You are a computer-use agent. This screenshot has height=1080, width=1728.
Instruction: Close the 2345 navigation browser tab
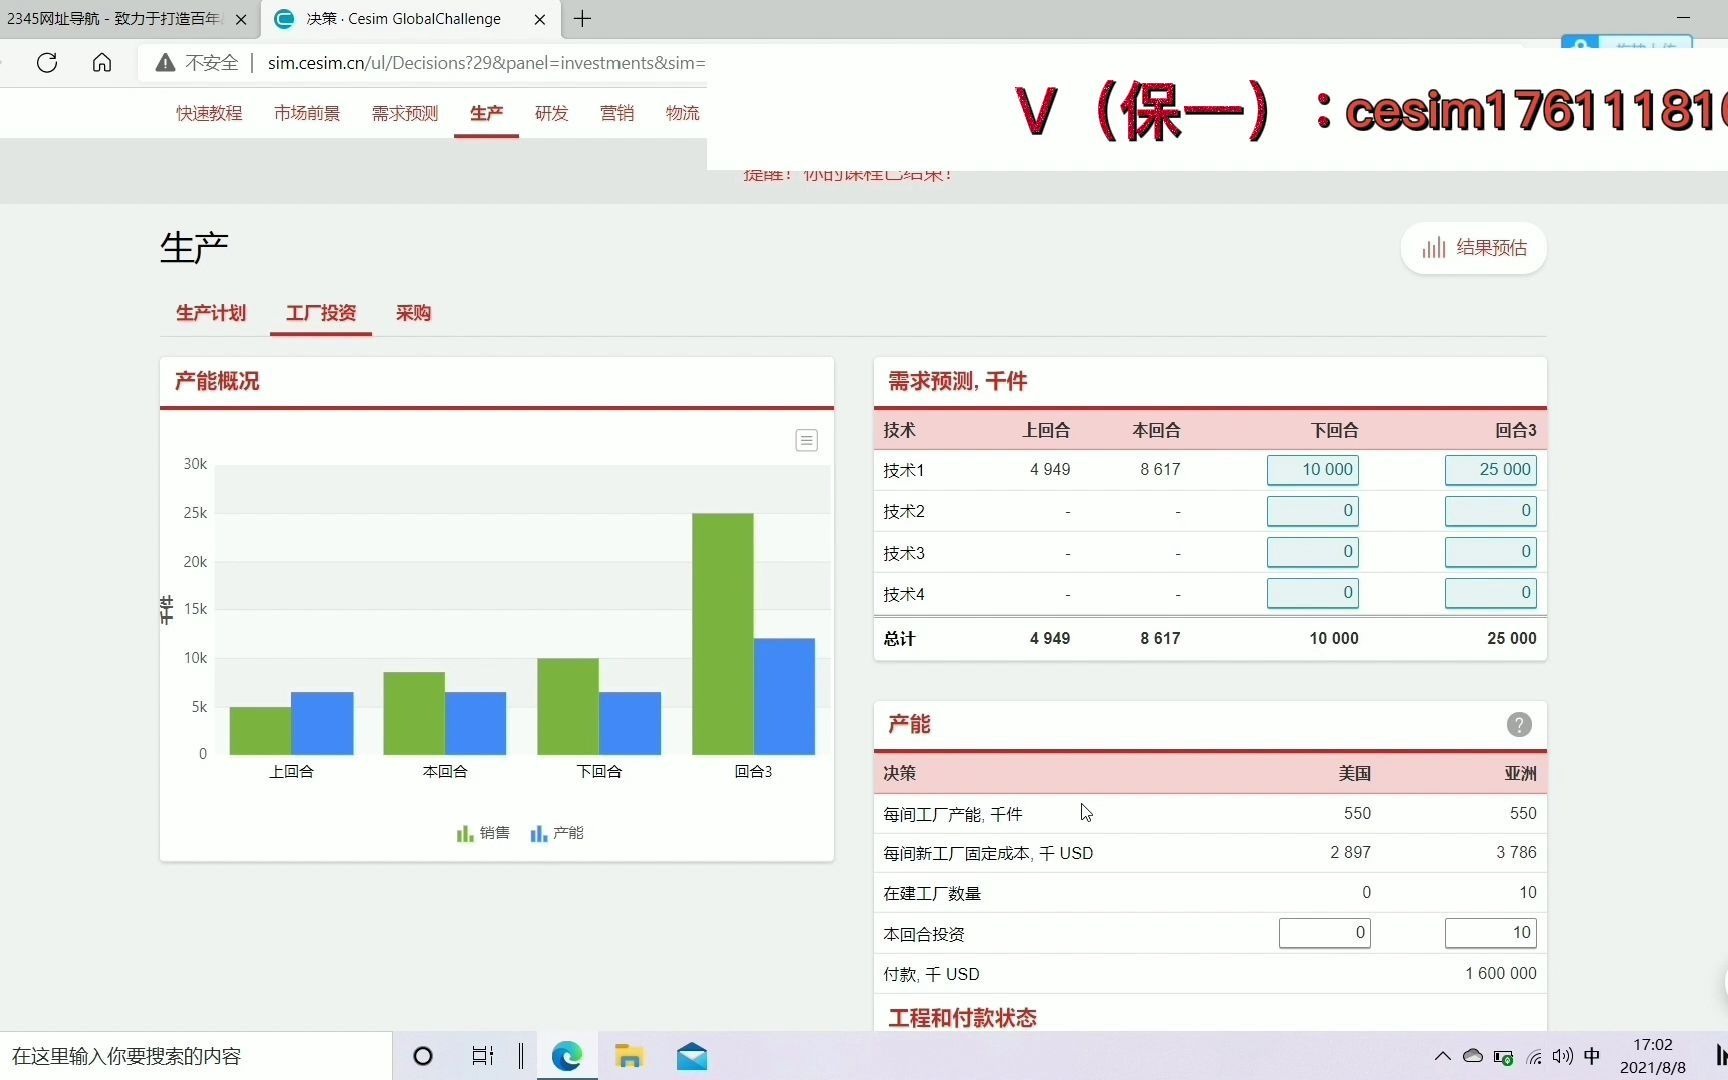pyautogui.click(x=240, y=19)
